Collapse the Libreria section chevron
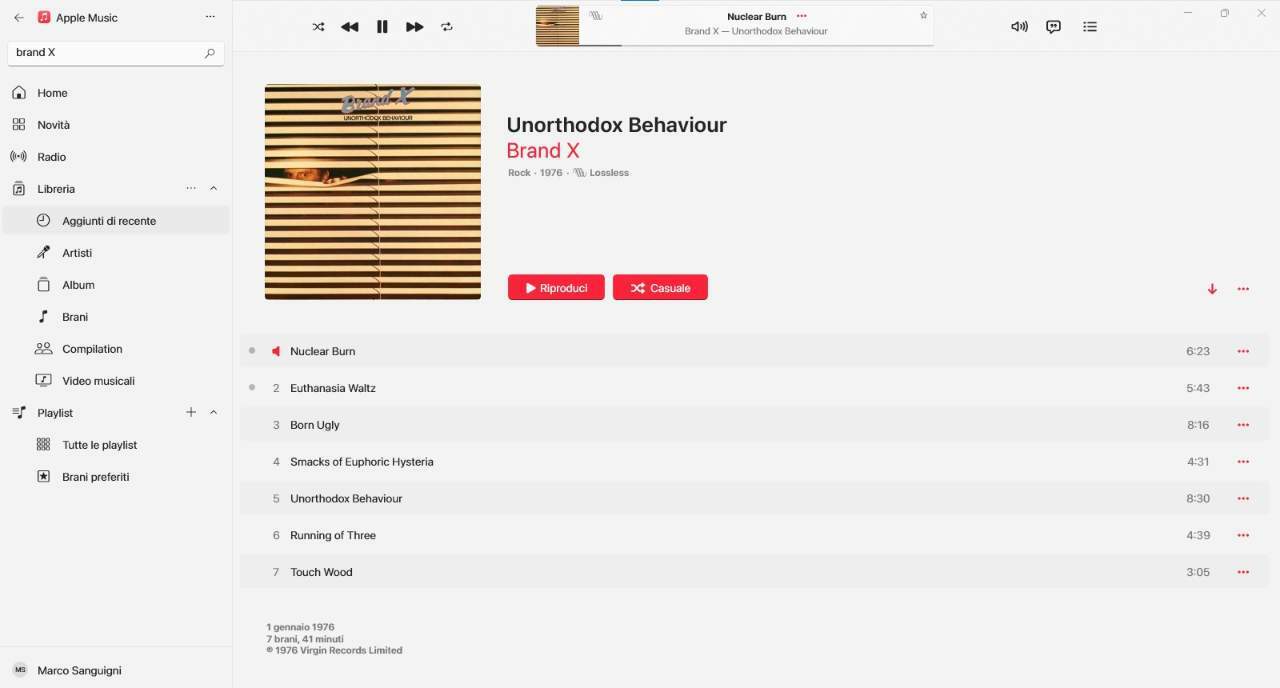This screenshot has width=1280, height=688. coord(213,189)
